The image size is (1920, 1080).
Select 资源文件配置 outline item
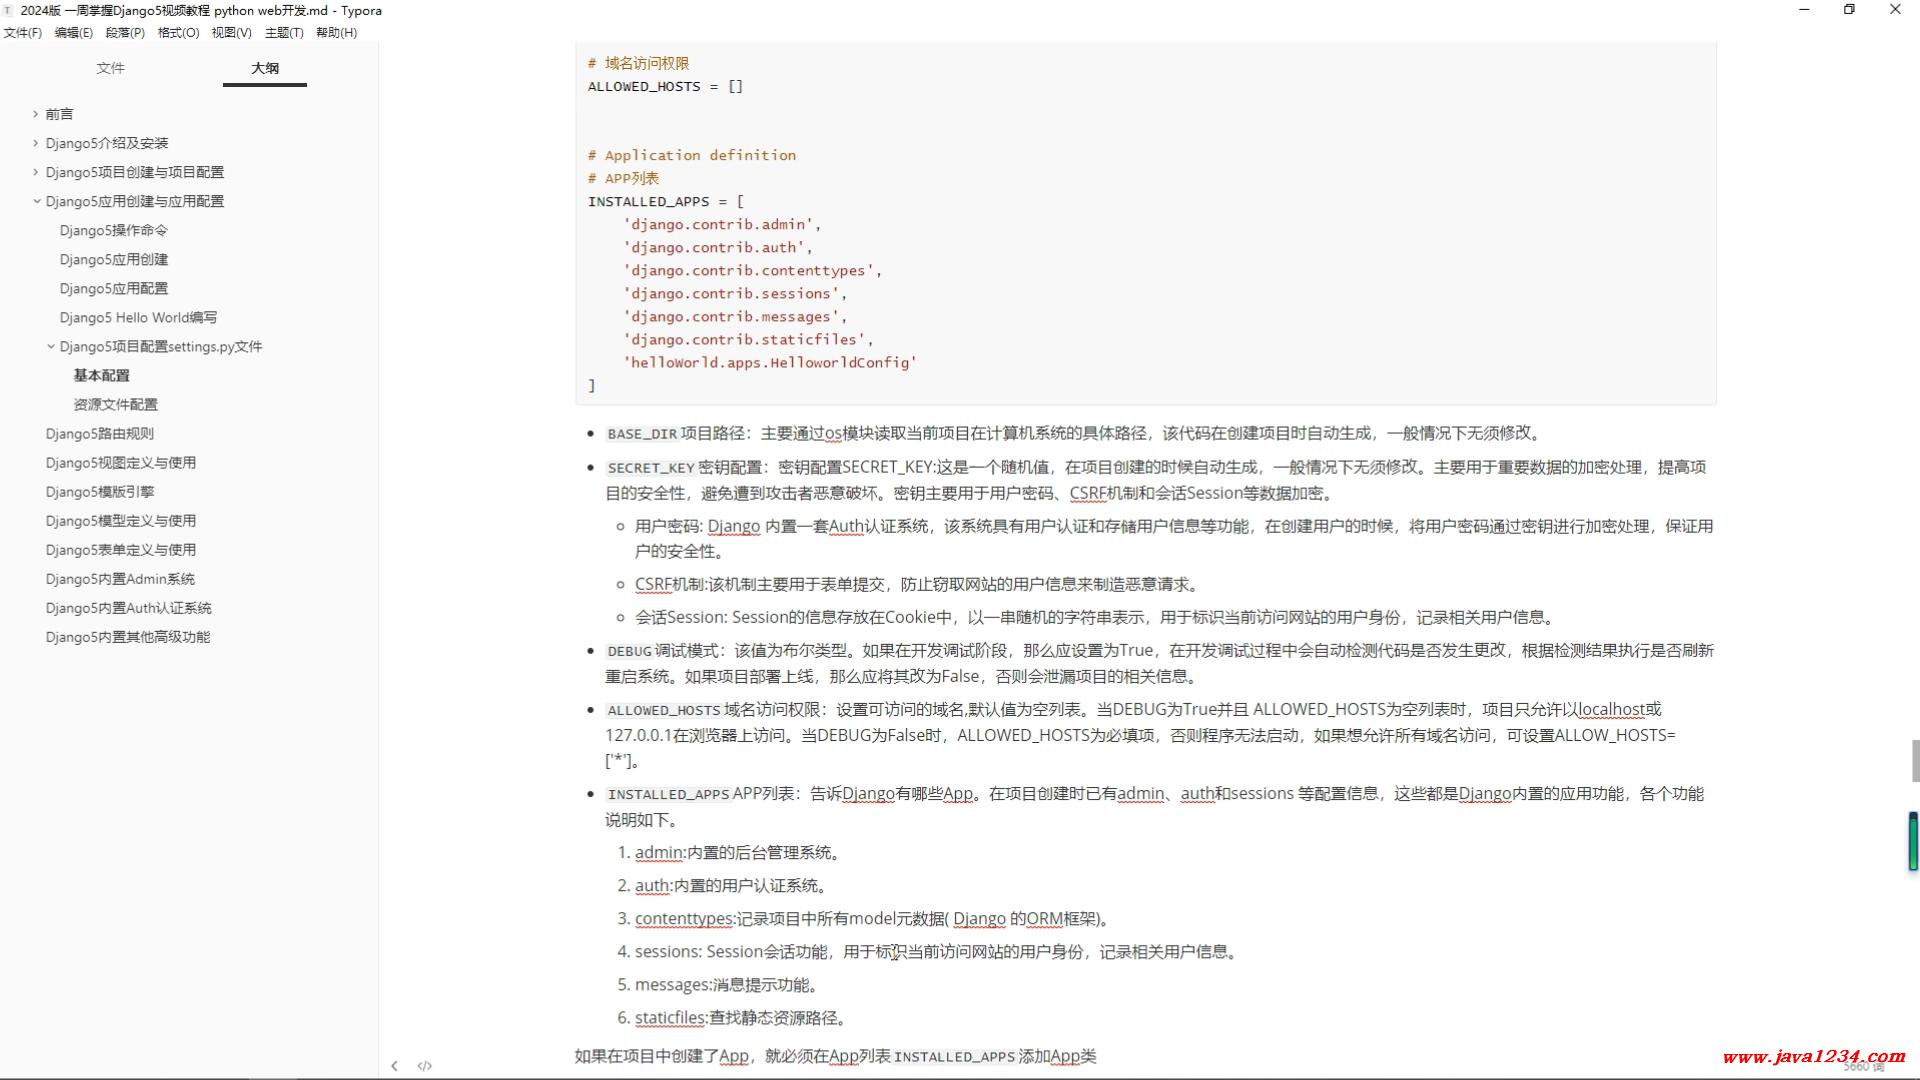pyautogui.click(x=115, y=404)
